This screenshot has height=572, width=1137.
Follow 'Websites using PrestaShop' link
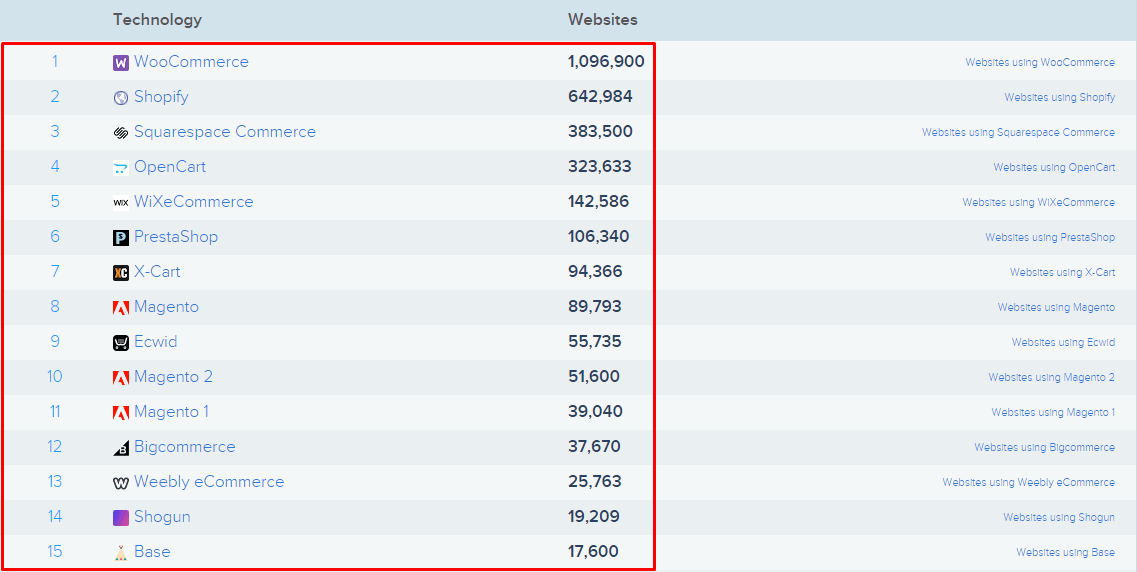point(1050,237)
